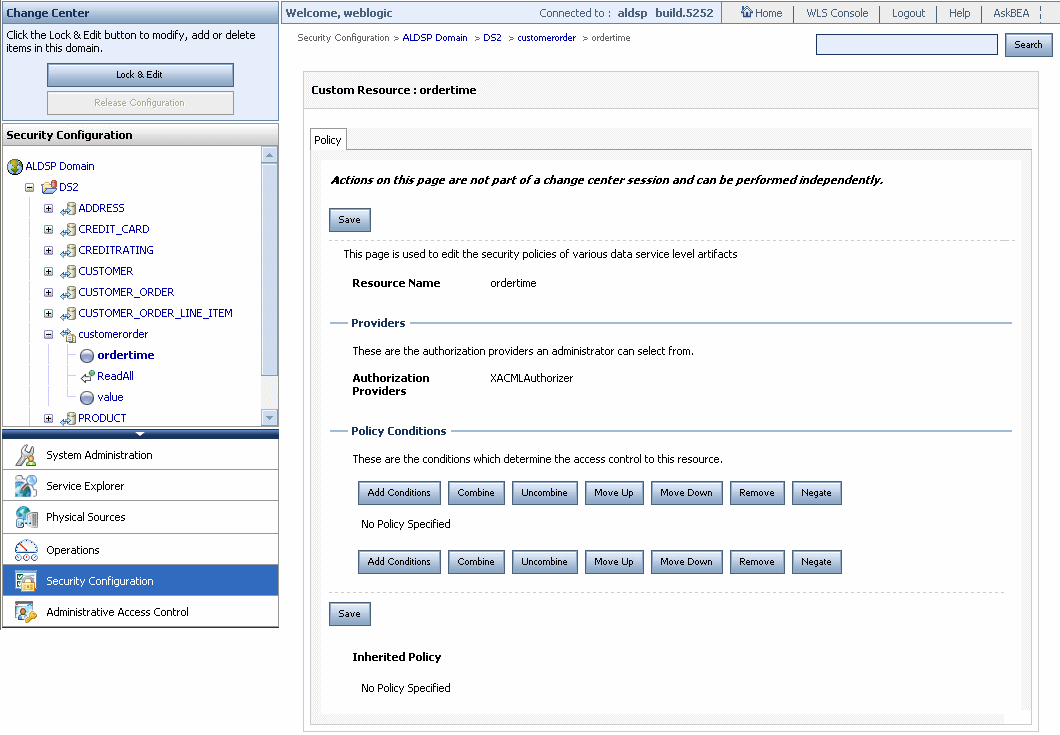Open the Help menu item
This screenshot has width=1060, height=735.
[x=959, y=13]
